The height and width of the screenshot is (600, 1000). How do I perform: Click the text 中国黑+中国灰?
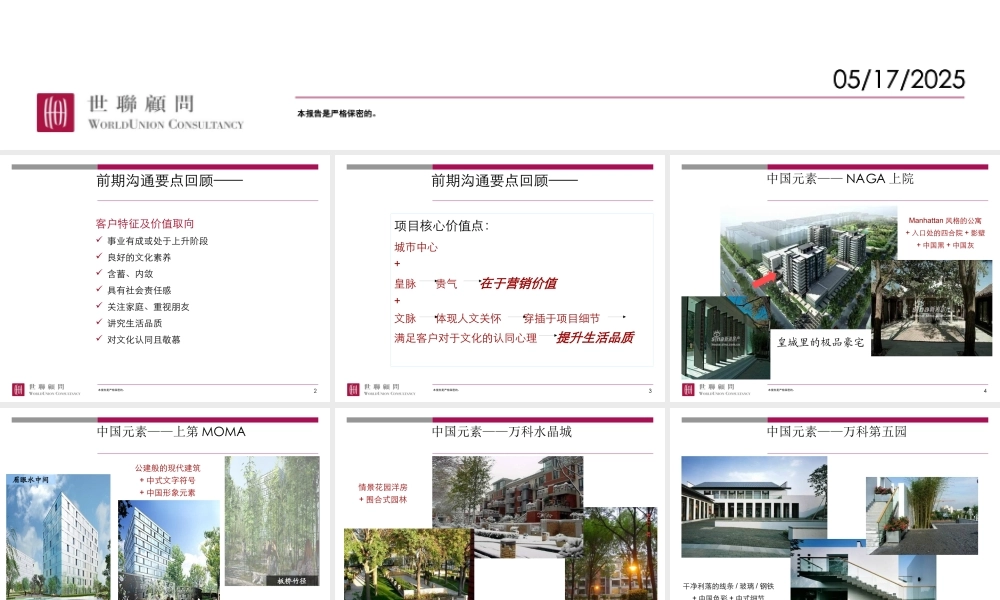pyautogui.click(x=945, y=245)
